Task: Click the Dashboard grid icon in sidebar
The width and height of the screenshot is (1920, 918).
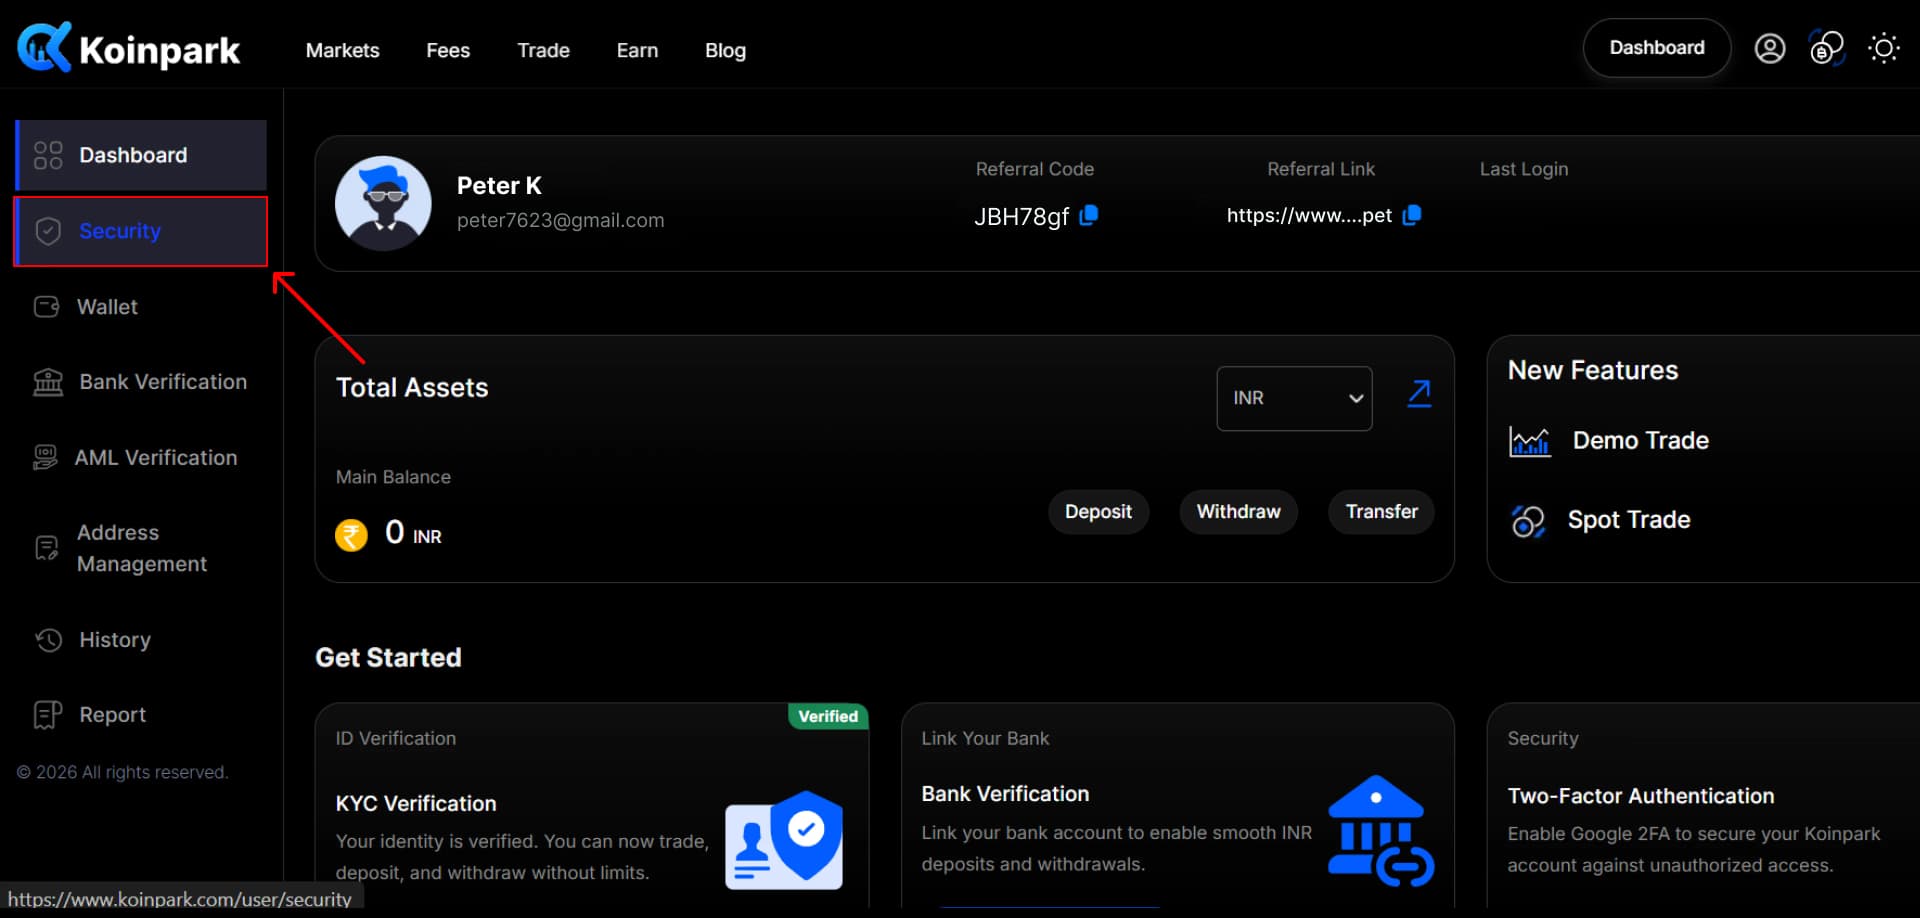Action: pyautogui.click(x=48, y=155)
